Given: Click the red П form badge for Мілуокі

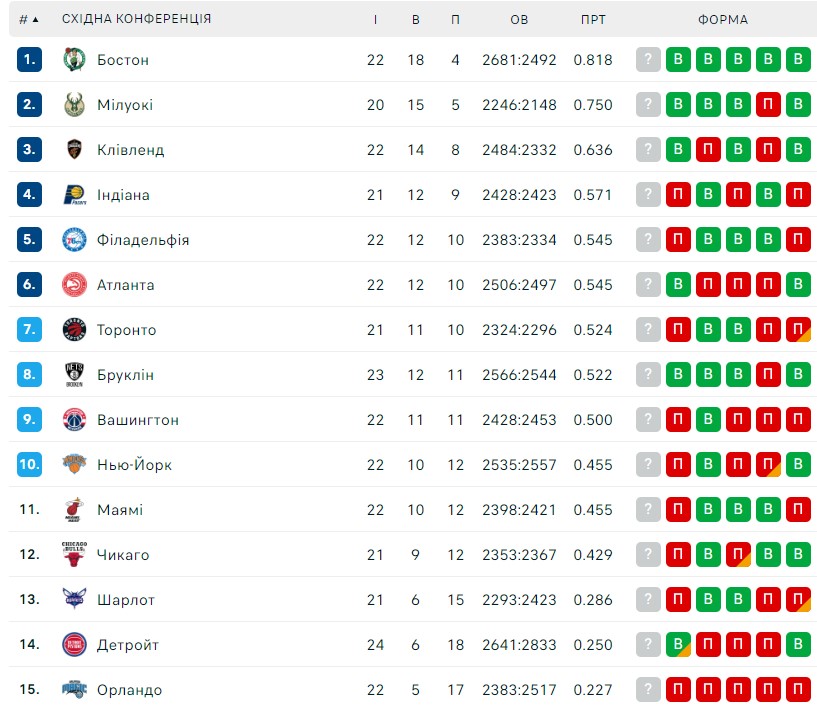Looking at the screenshot, I should tap(768, 105).
